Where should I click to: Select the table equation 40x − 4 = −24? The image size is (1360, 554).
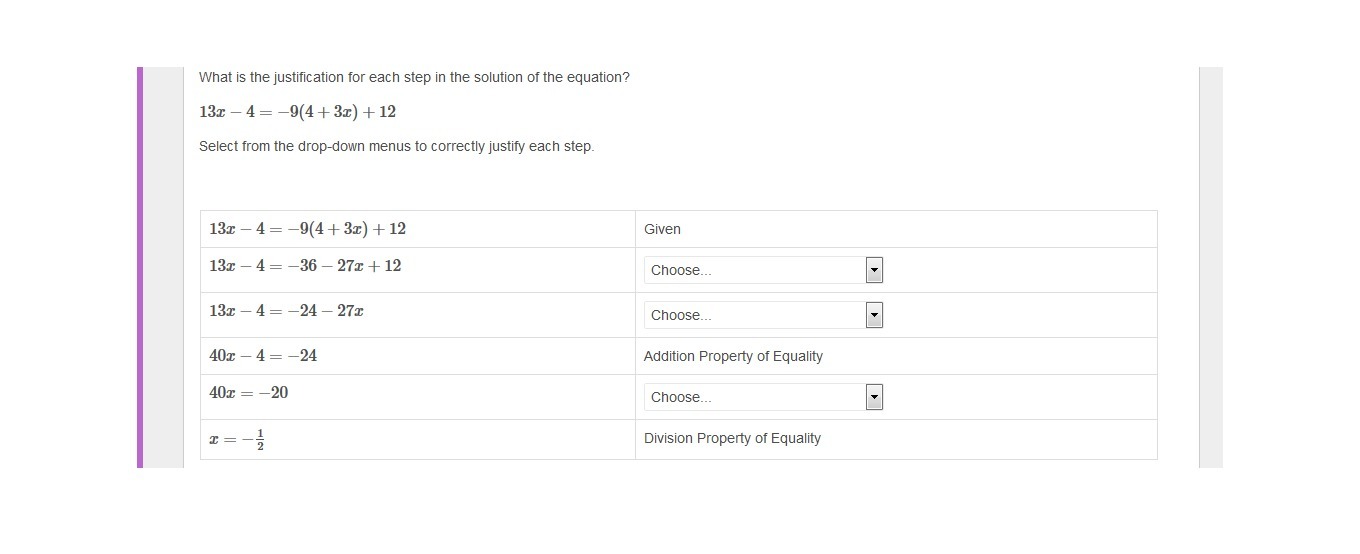coord(263,356)
